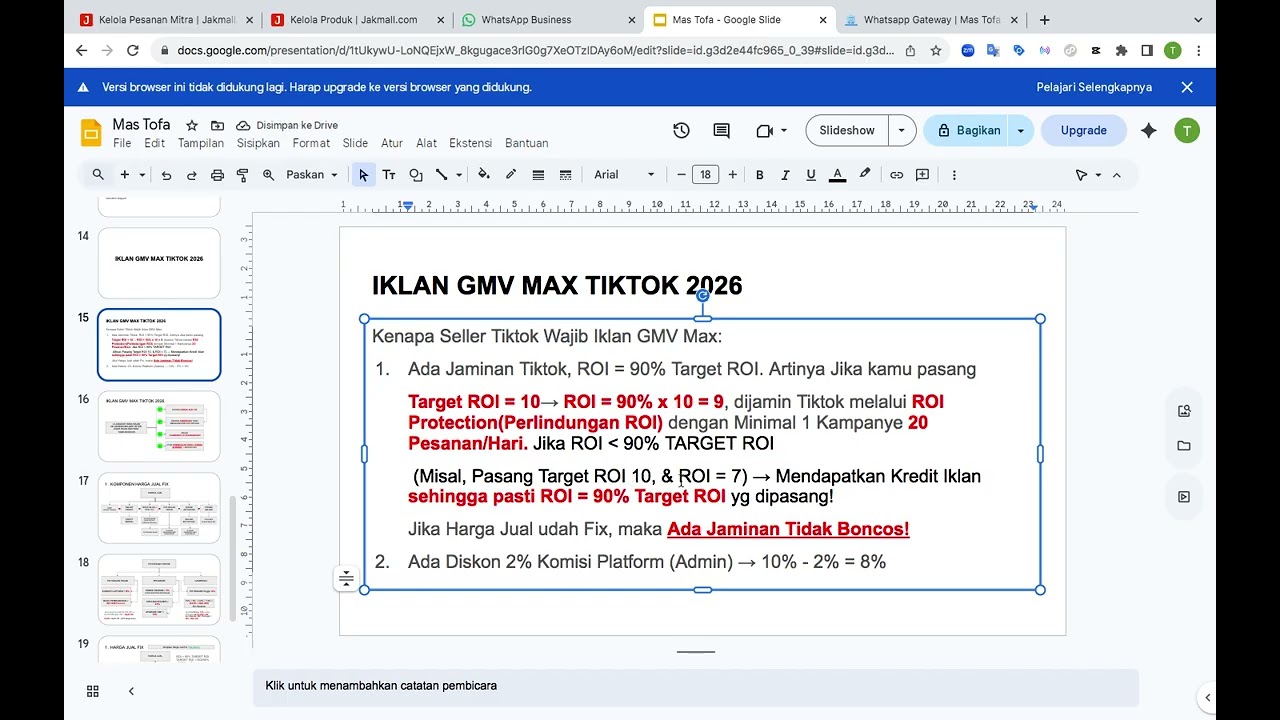Insert a hyperlink
Viewport: 1280px width, 720px height.
pos(896,175)
